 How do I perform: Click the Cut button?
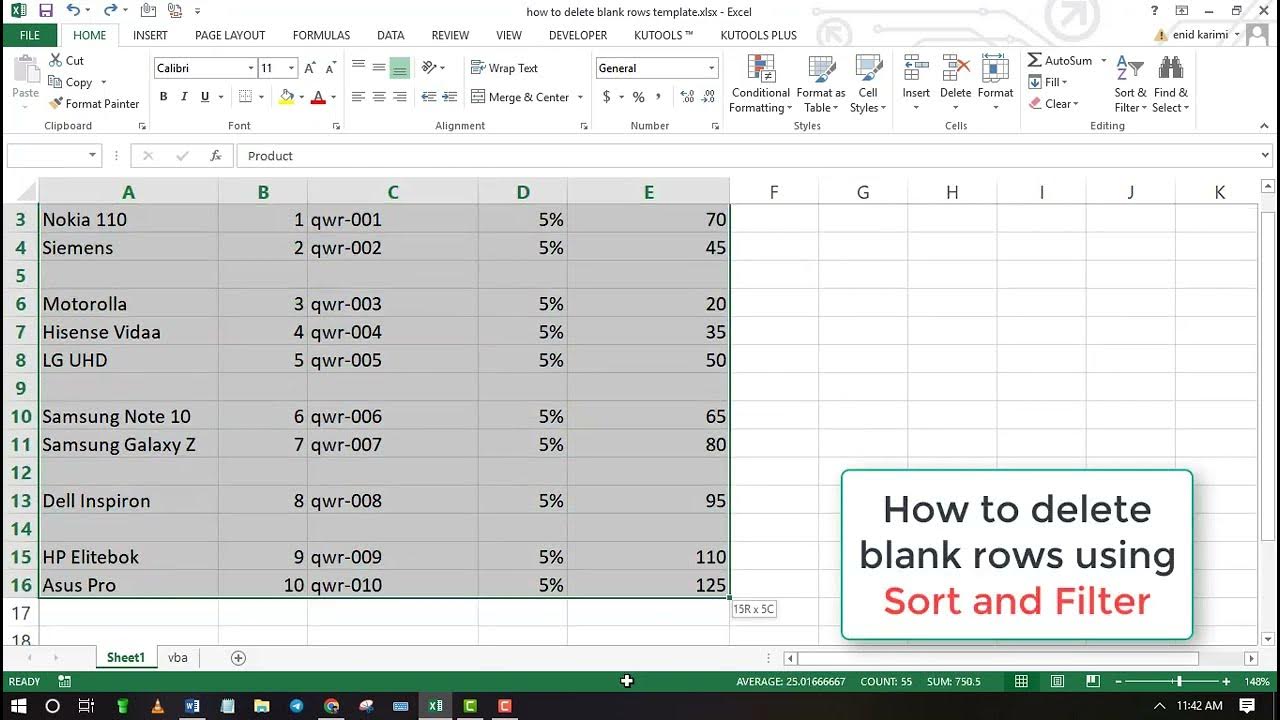coord(66,61)
